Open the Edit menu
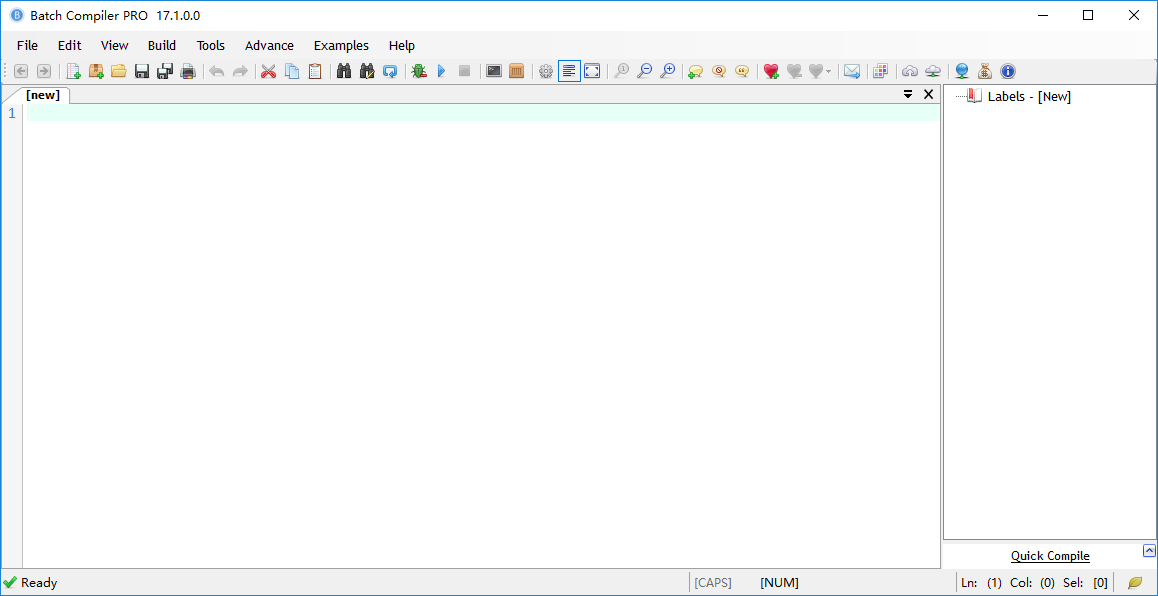The width and height of the screenshot is (1158, 596). pyautogui.click(x=69, y=46)
